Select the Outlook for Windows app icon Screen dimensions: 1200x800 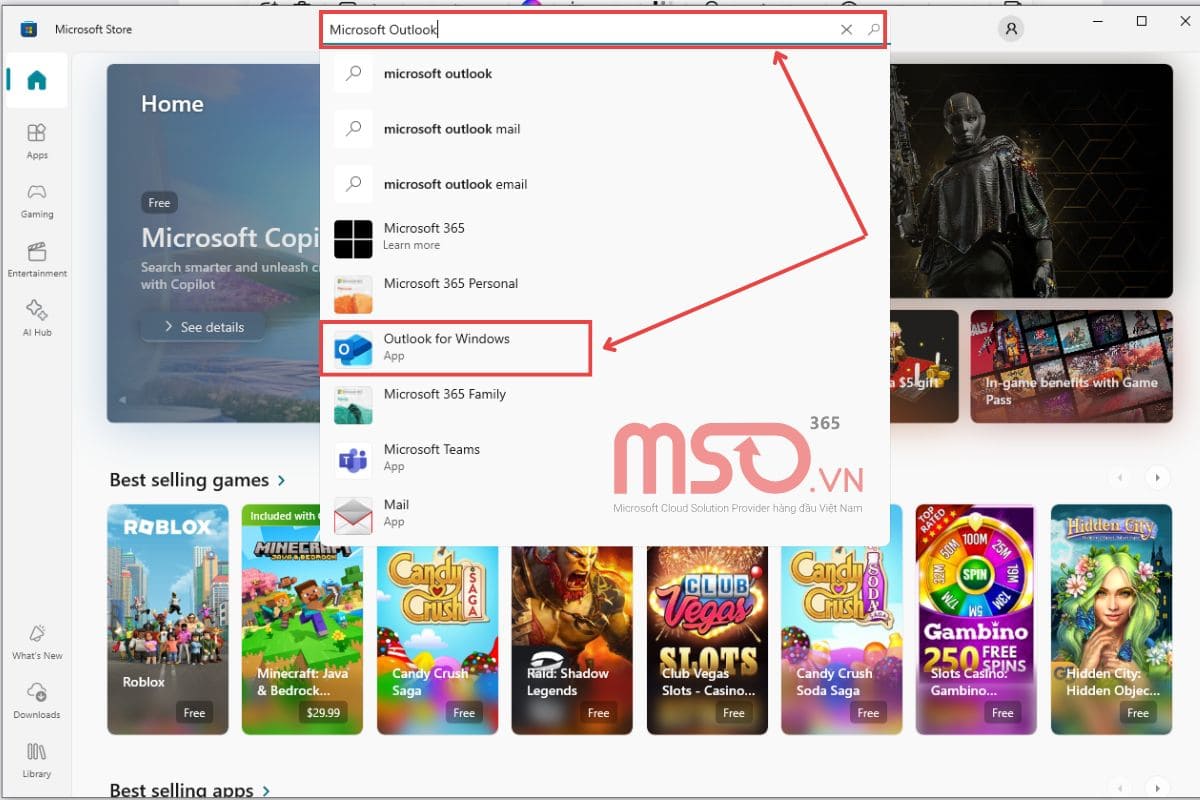coord(353,349)
